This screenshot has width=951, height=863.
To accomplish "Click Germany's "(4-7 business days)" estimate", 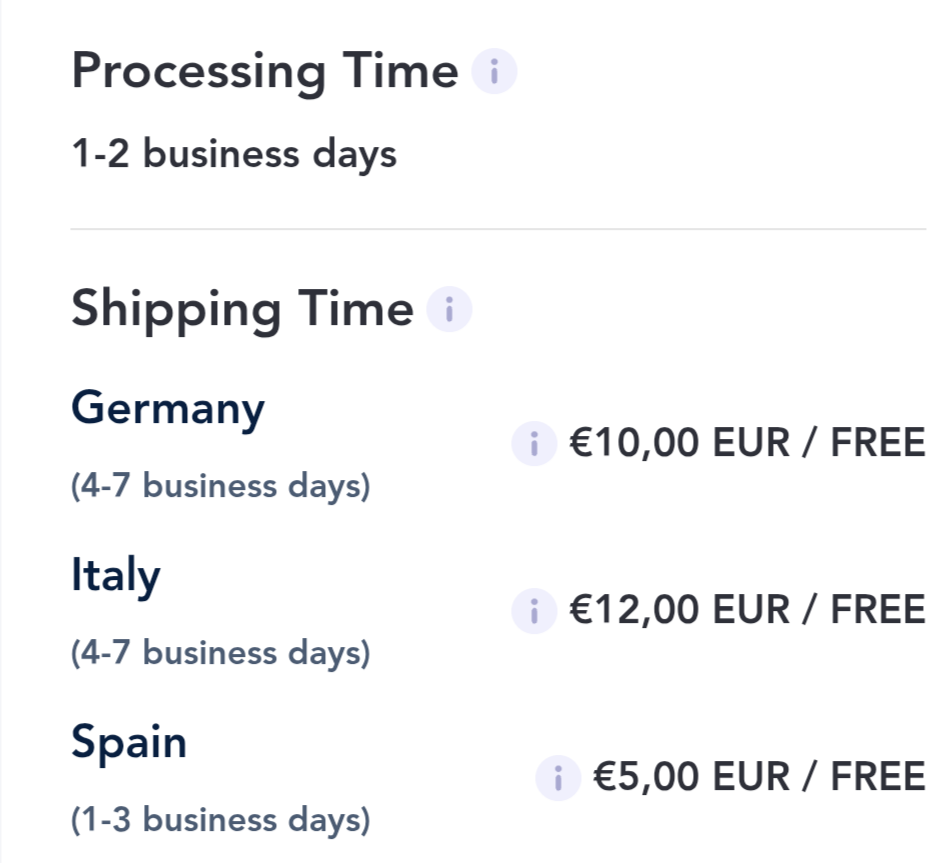I will 220,486.
